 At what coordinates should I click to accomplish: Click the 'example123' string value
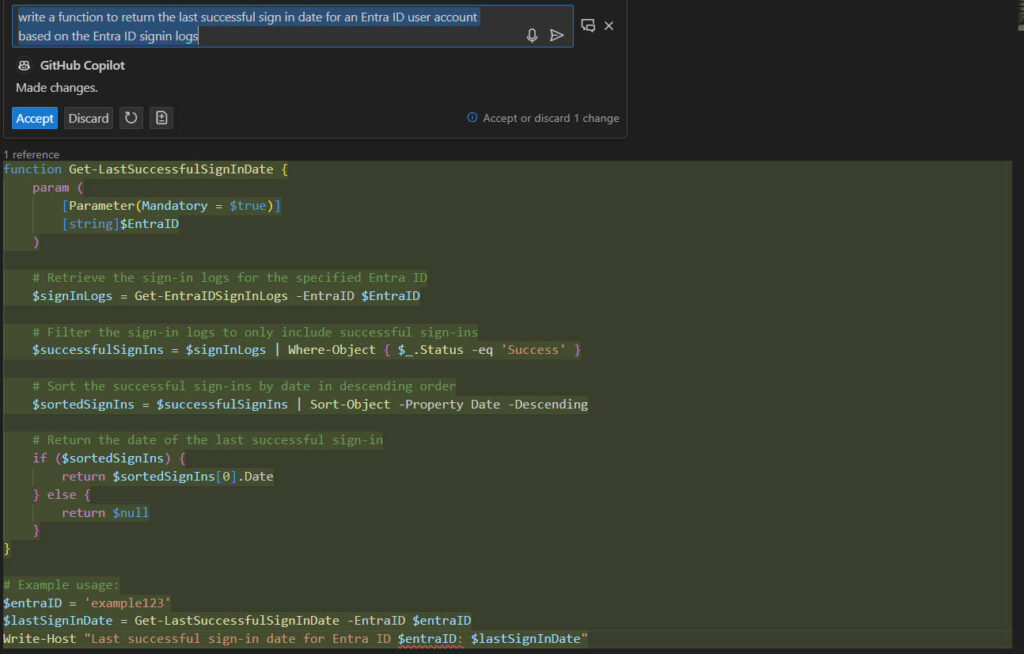127,602
